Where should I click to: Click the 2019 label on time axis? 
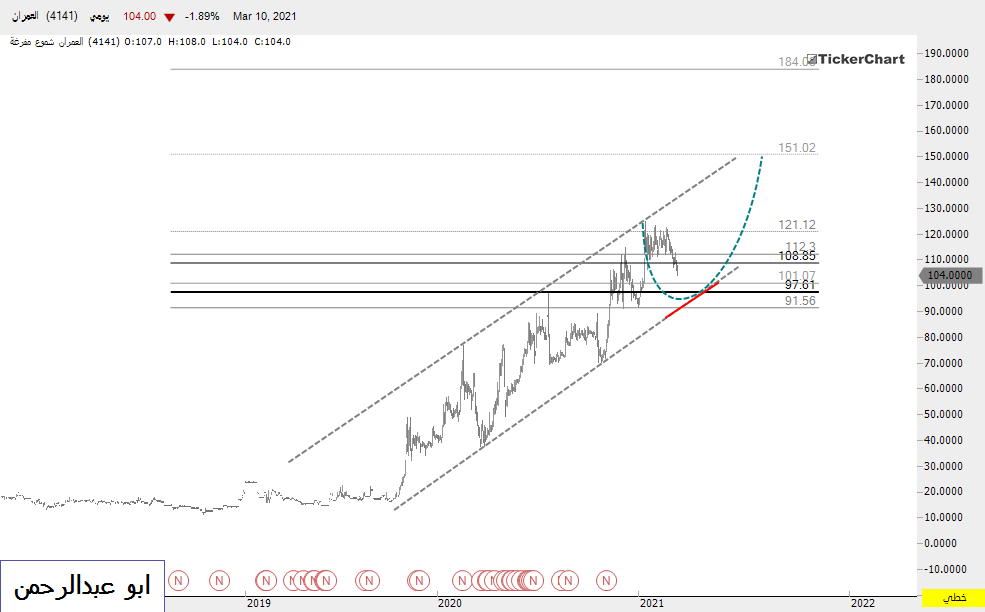pos(258,602)
